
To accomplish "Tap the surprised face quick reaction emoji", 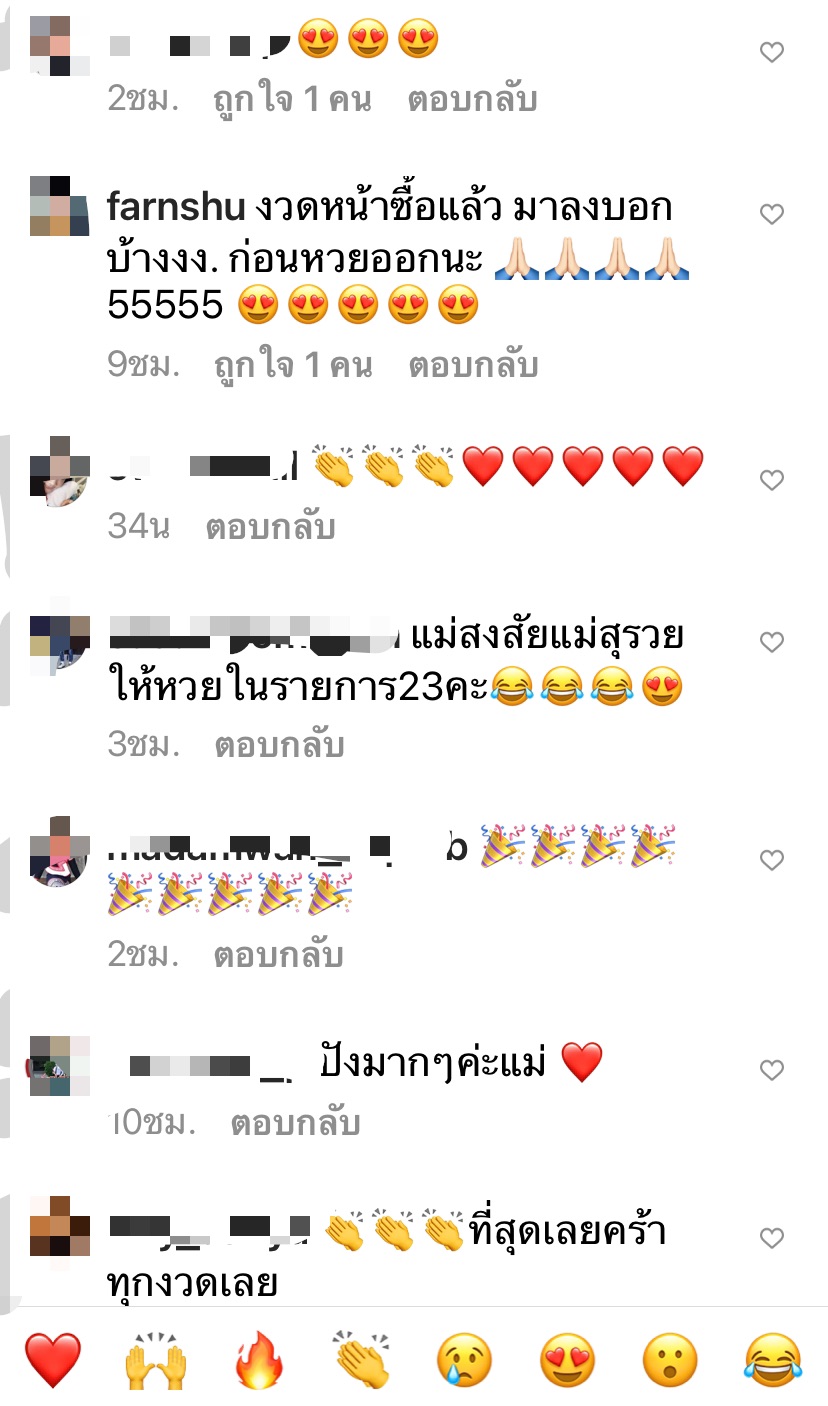I will (x=671, y=1361).
